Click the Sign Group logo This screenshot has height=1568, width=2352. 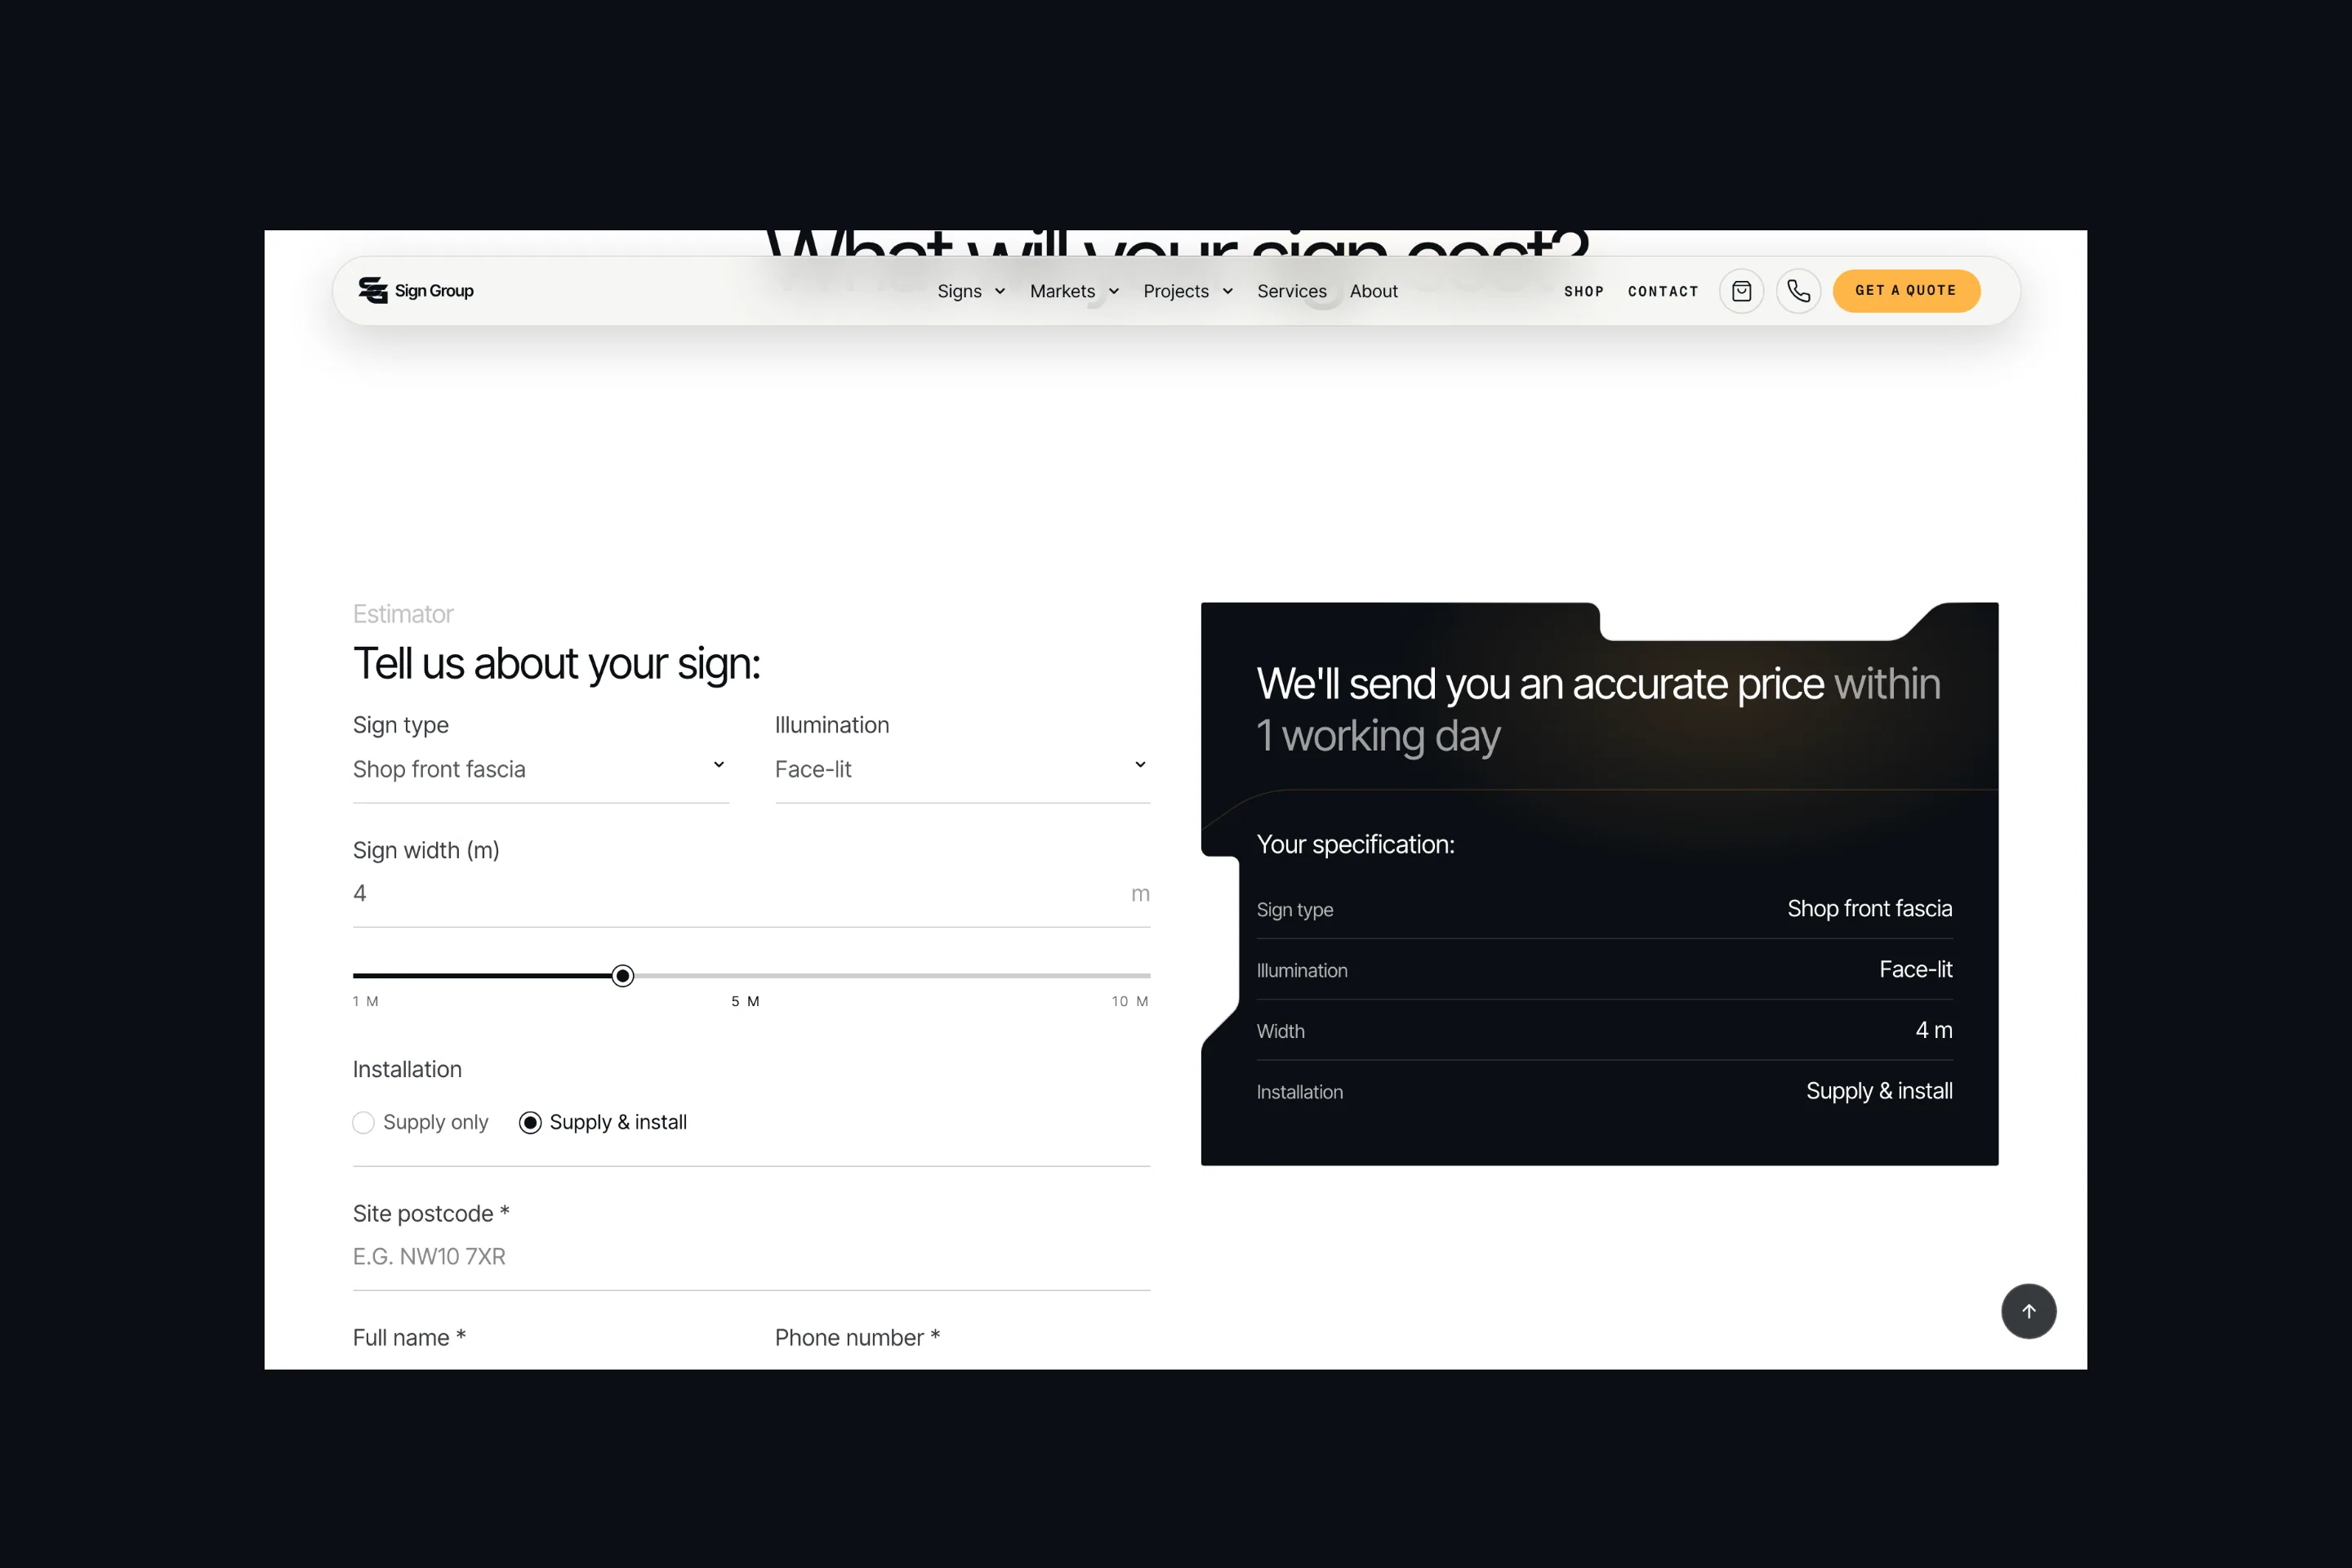pos(416,291)
